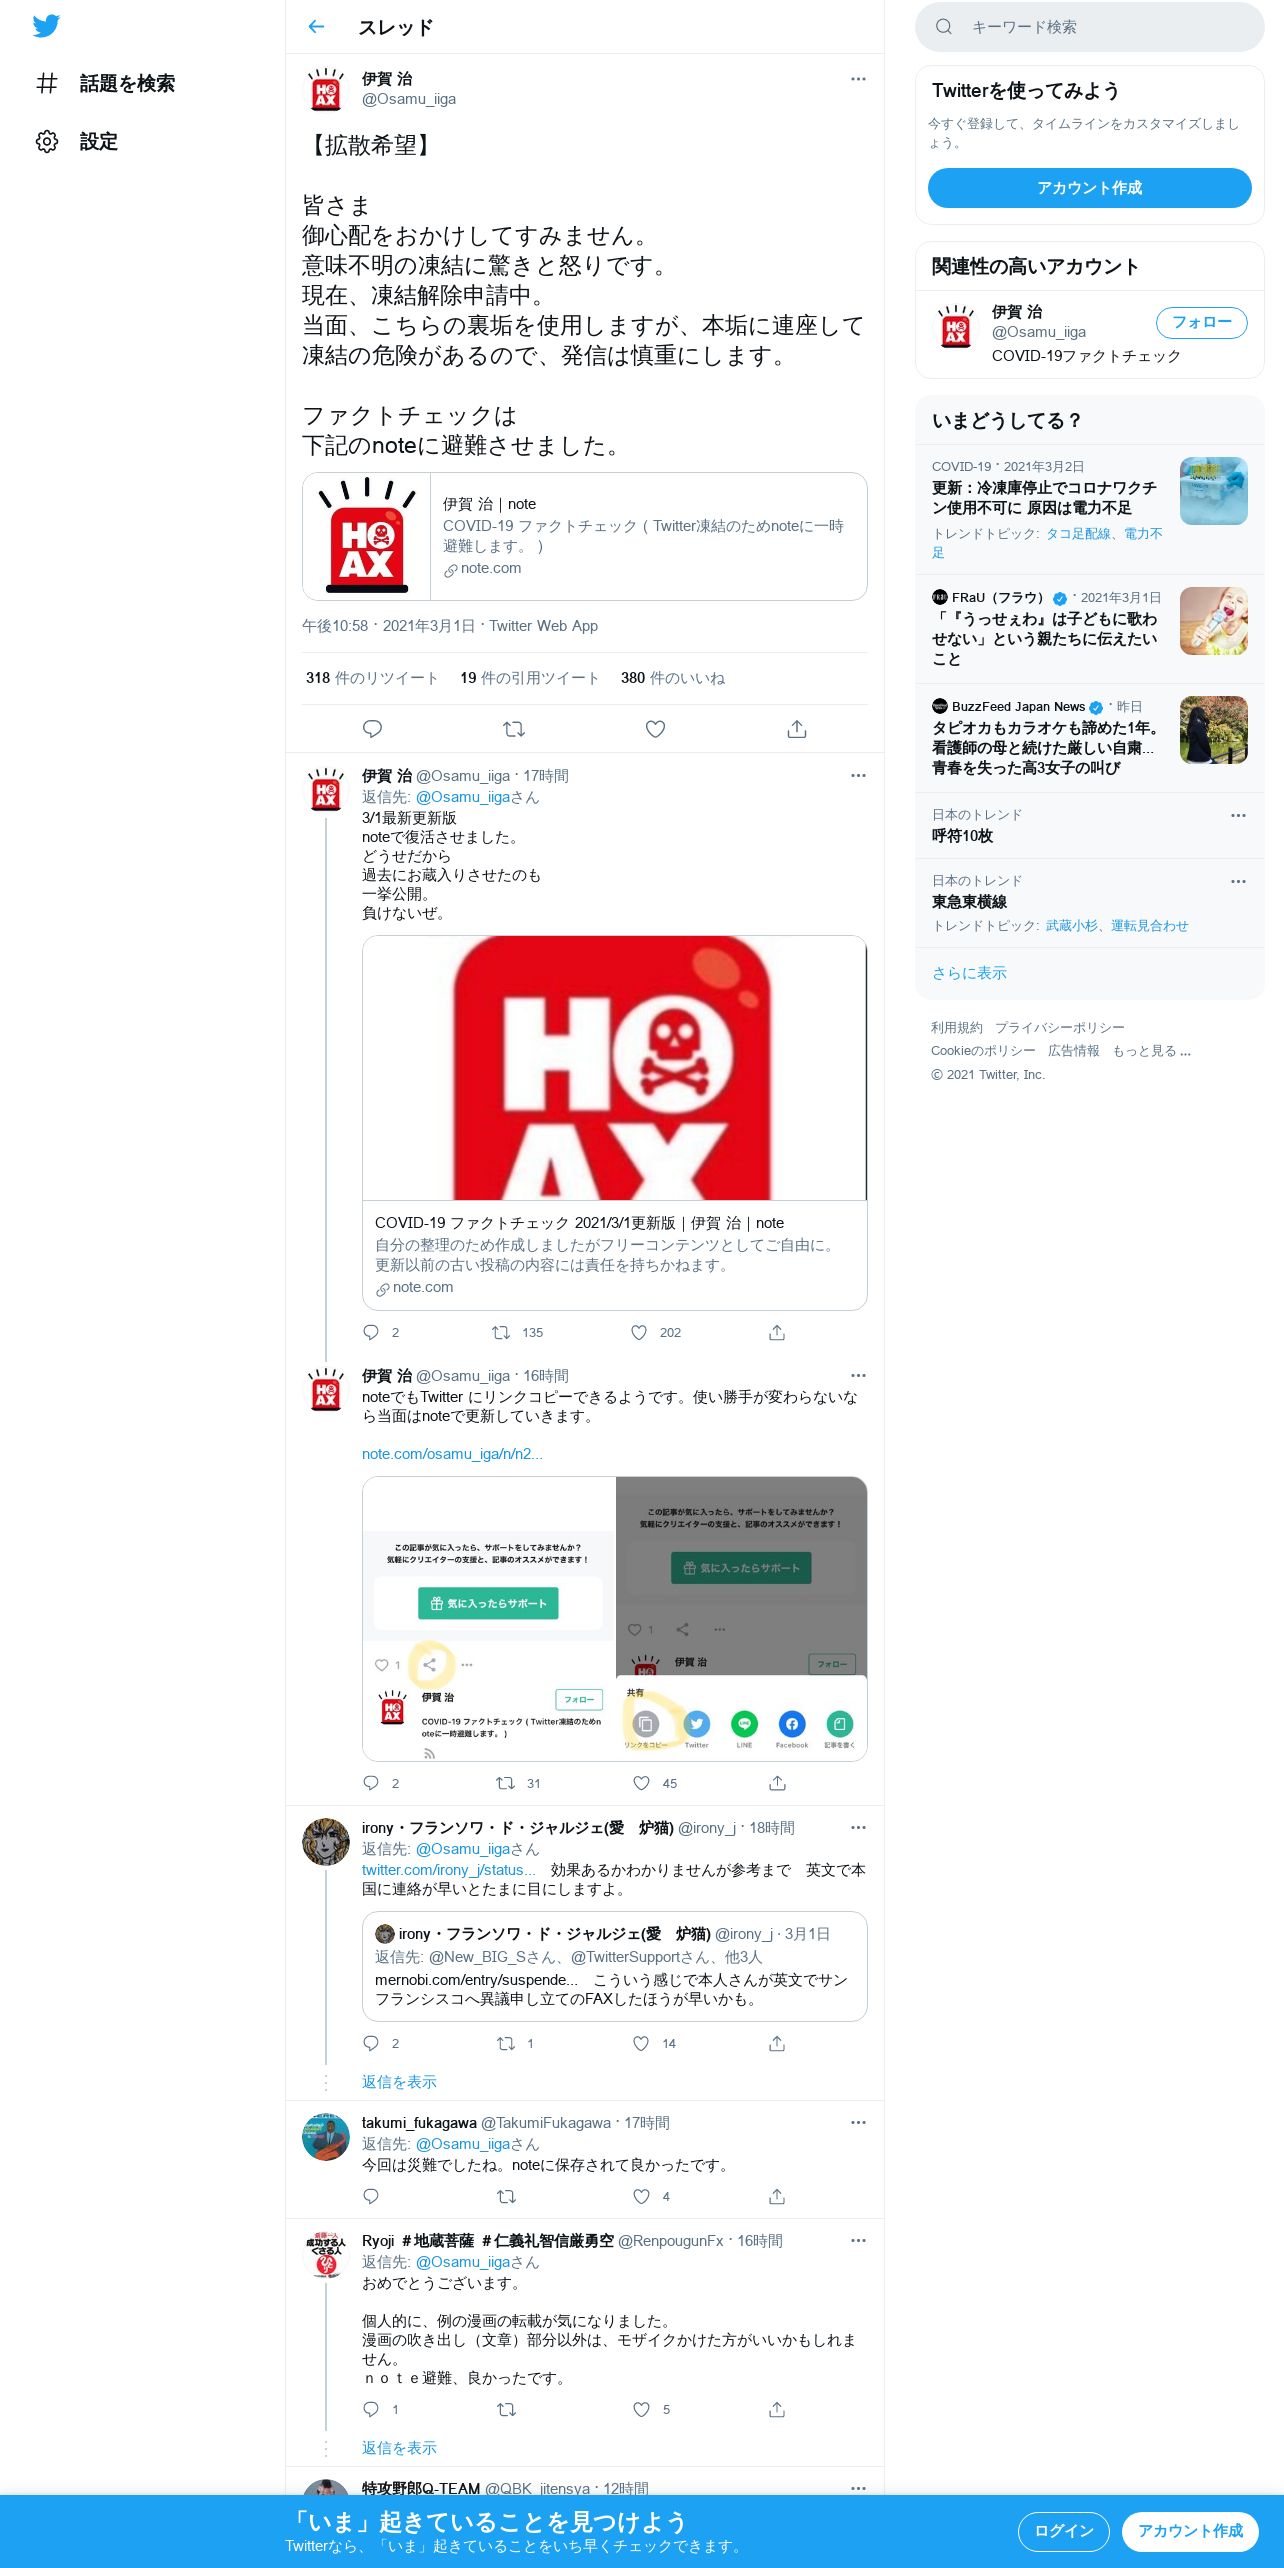Open the 話題を検索 hashtag menu item
This screenshot has width=1284, height=2568.
[x=105, y=83]
